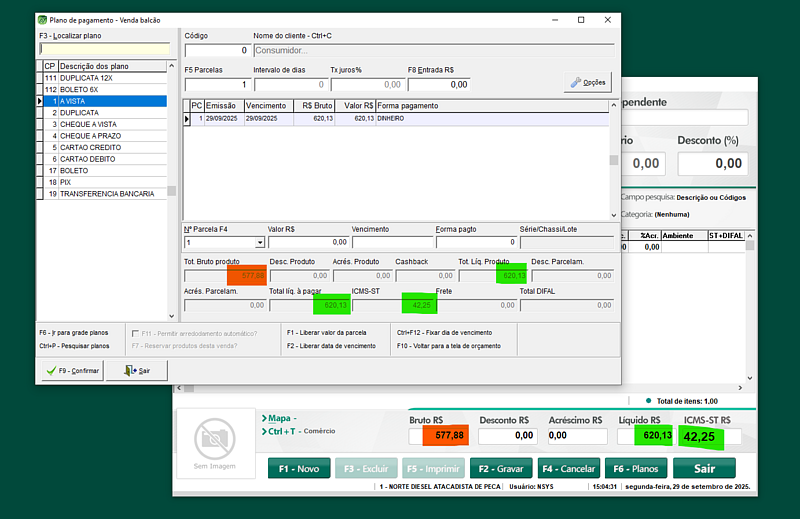Click the F8 Entrada R$ input field
The width and height of the screenshot is (800, 519).
(x=439, y=85)
